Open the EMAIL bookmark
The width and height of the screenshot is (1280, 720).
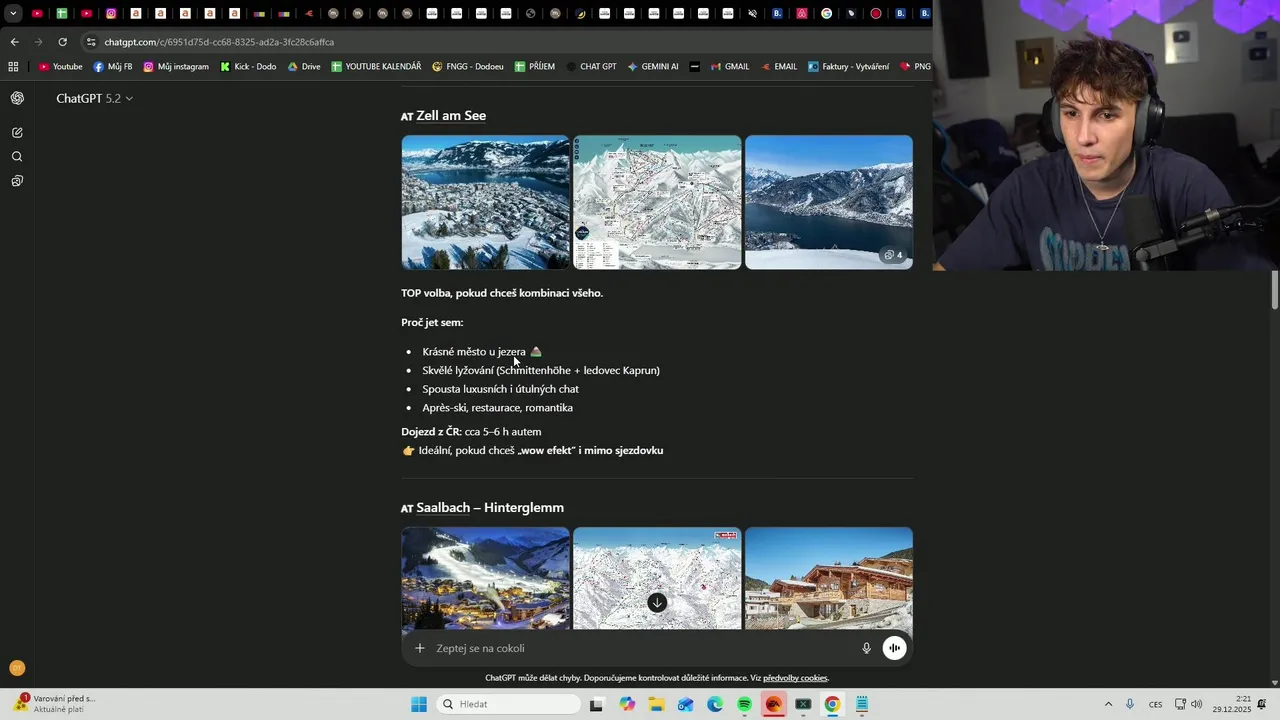coord(779,66)
